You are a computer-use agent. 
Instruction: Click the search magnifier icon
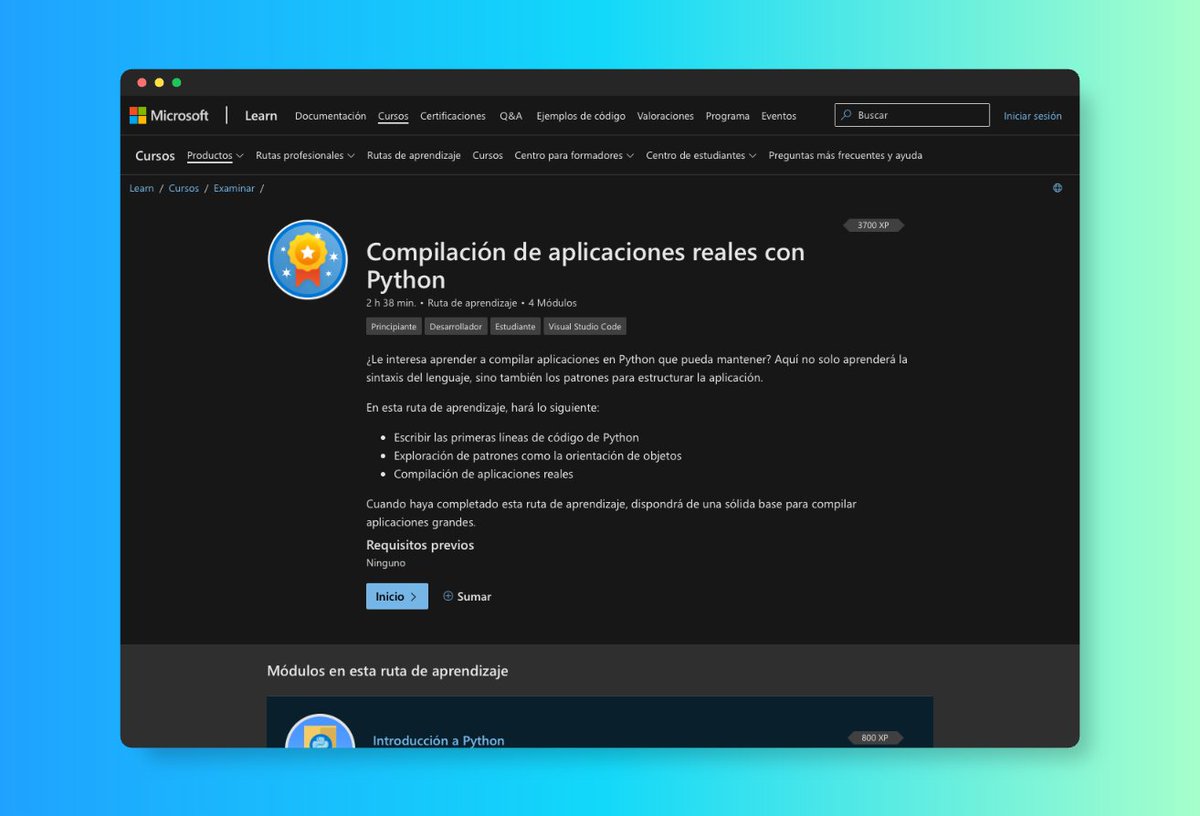847,115
